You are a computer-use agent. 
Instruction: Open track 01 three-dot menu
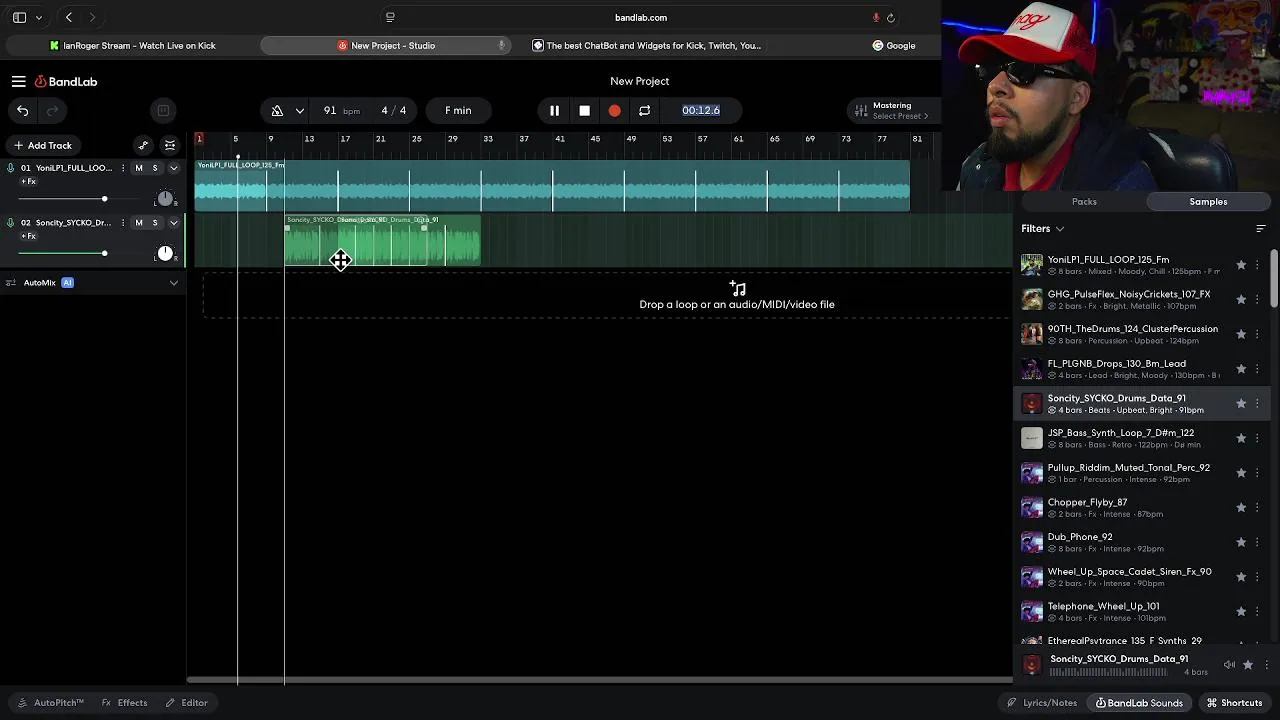(x=123, y=168)
